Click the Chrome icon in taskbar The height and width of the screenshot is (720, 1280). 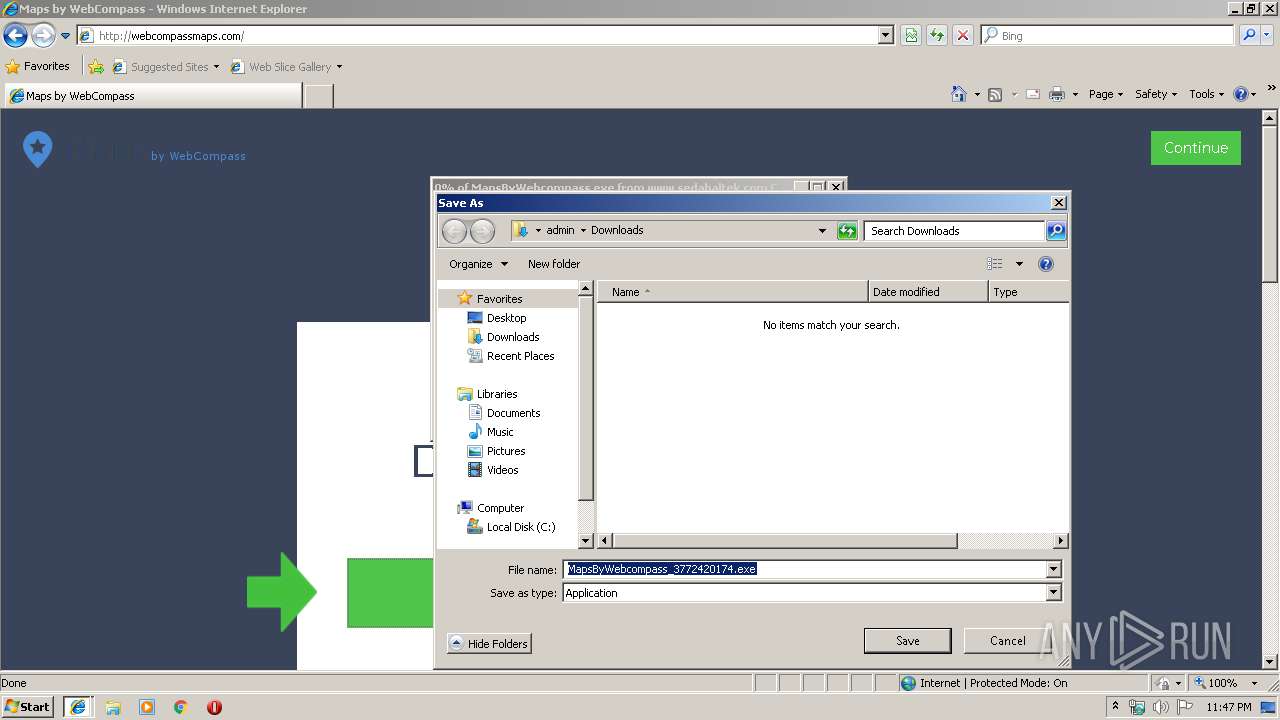(181, 707)
